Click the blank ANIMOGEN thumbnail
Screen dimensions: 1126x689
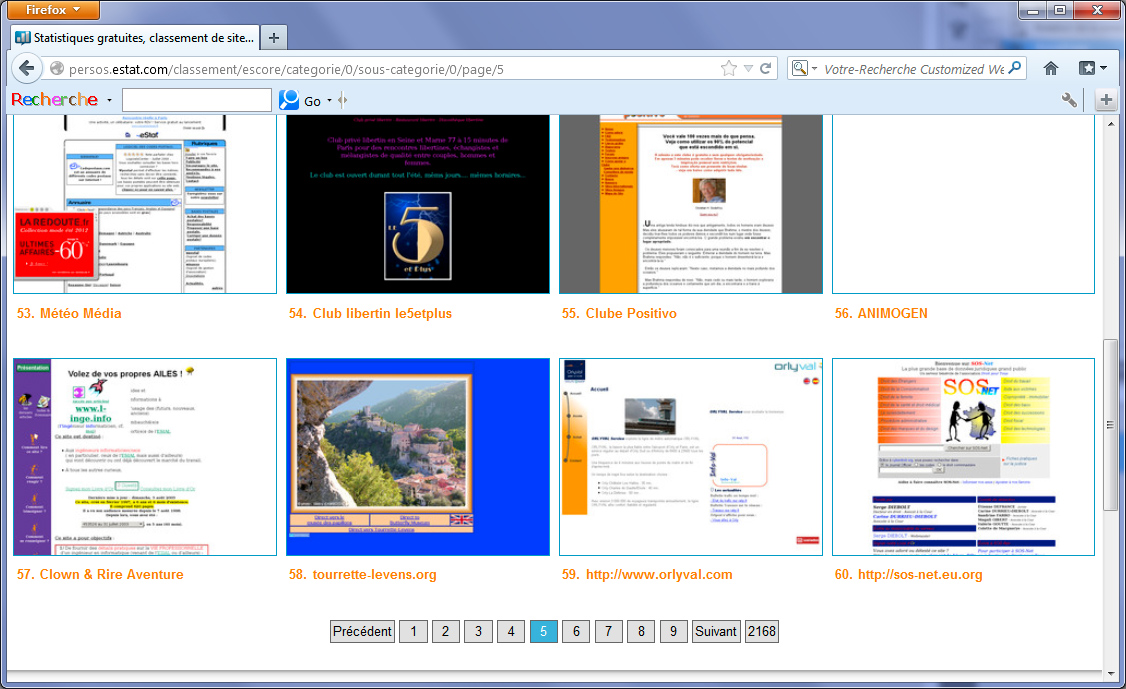tap(964, 204)
